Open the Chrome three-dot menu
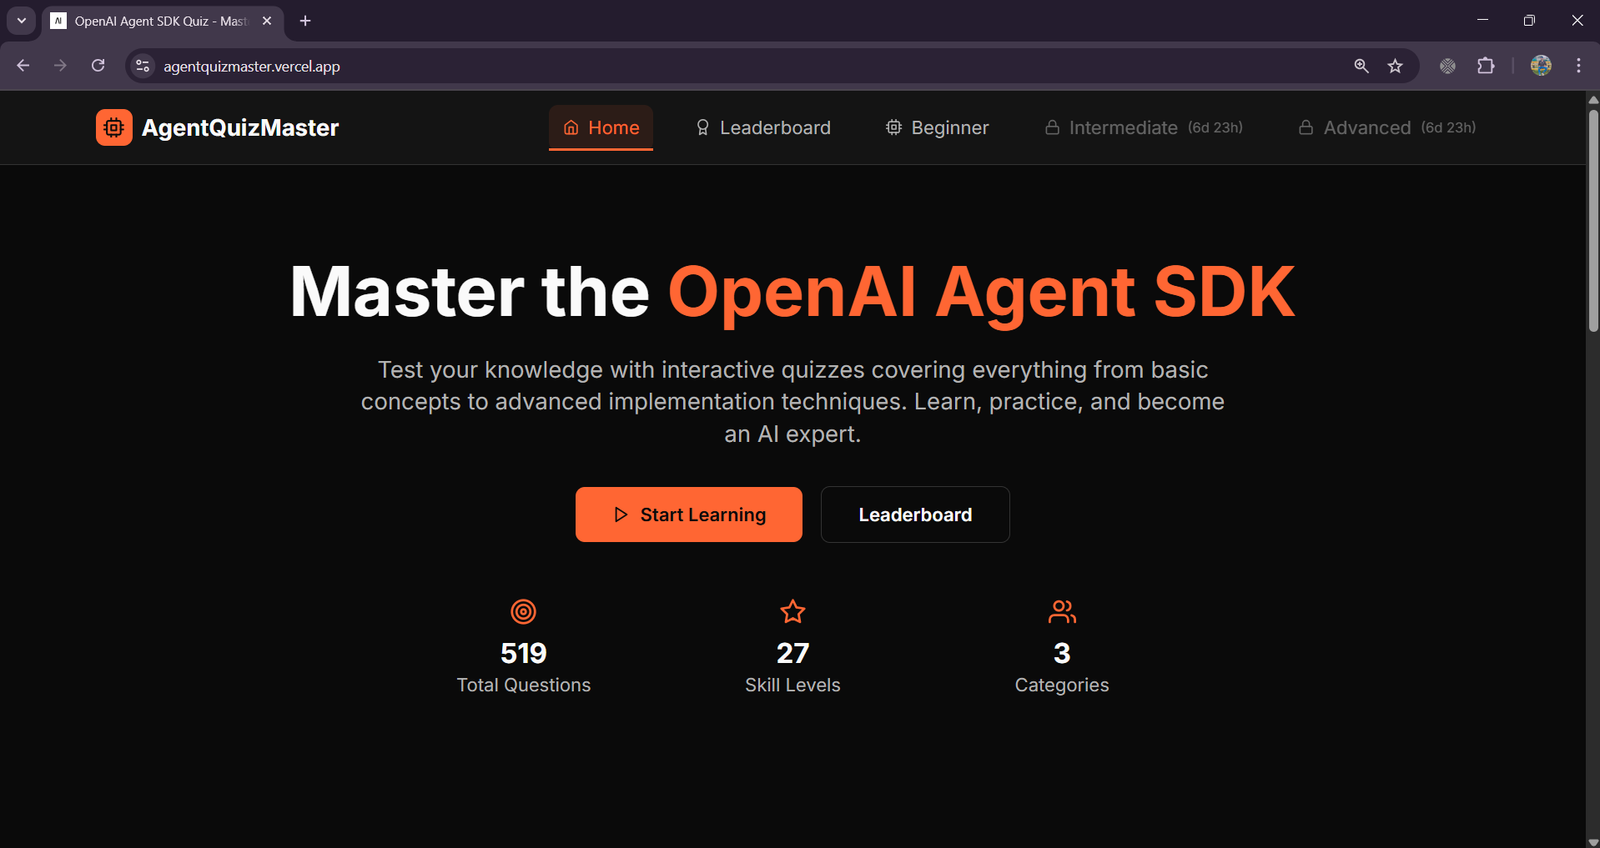This screenshot has height=848, width=1600. pos(1579,66)
